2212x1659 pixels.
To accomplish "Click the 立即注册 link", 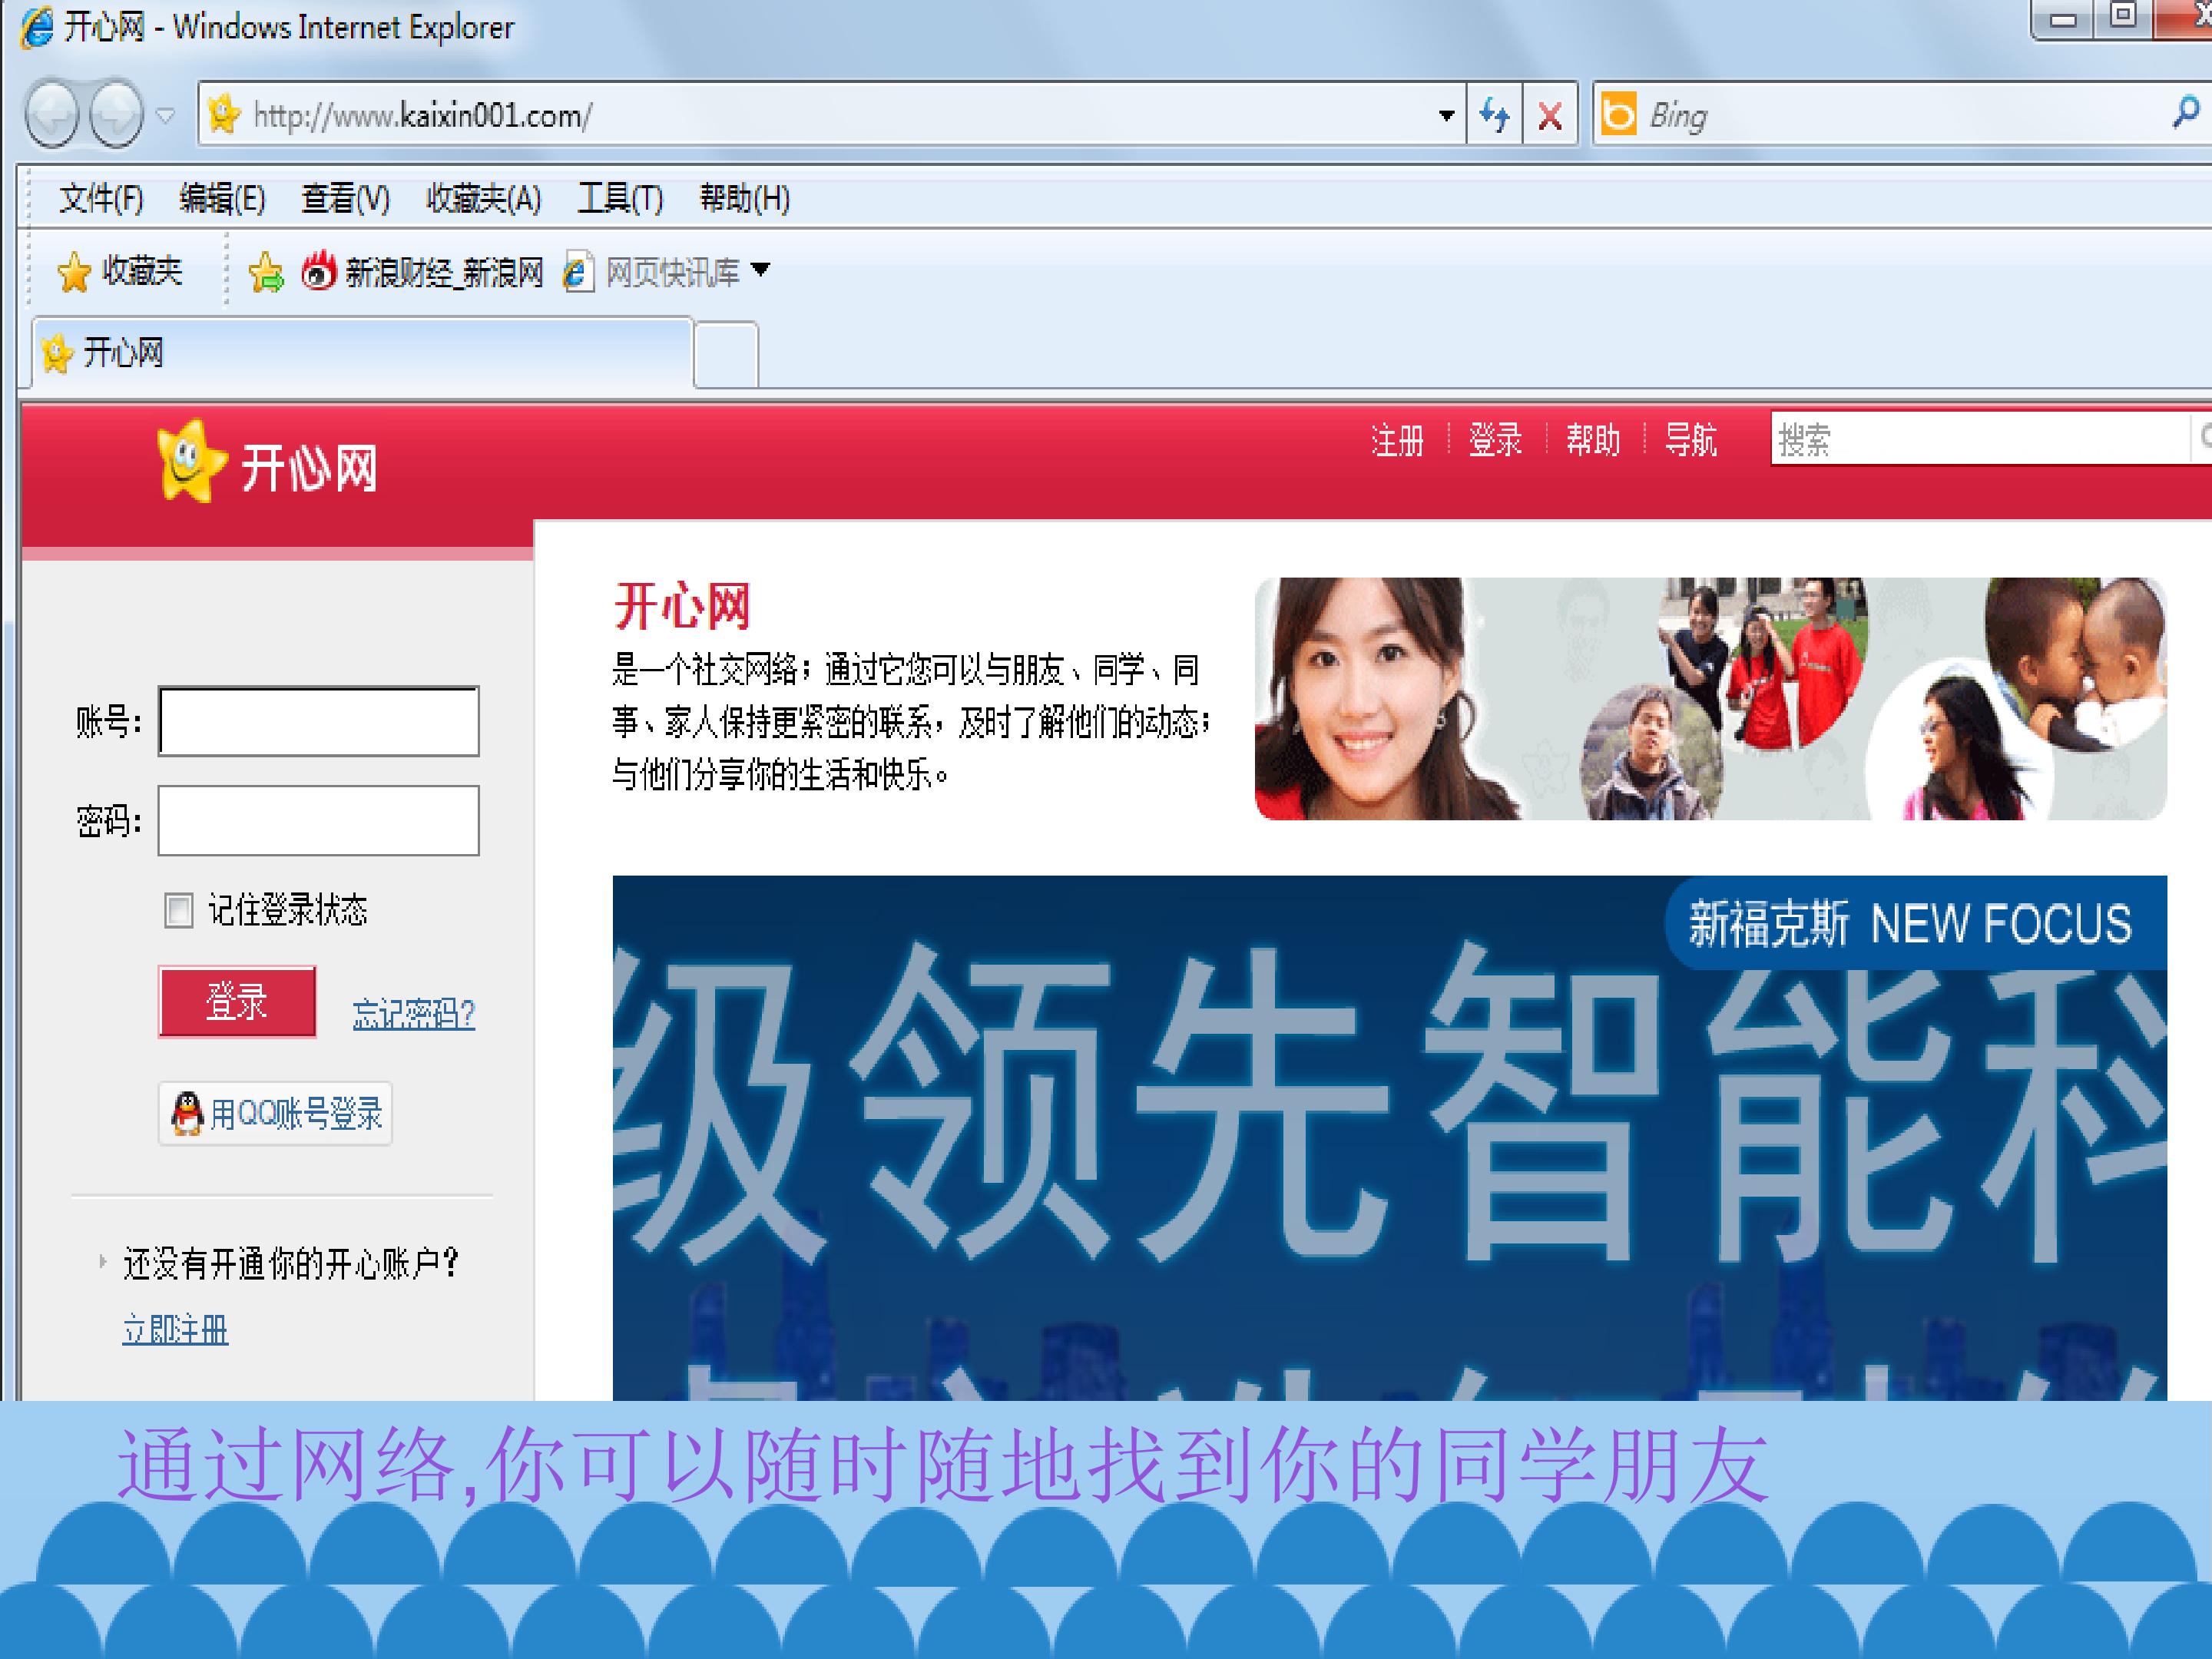I will [175, 1330].
